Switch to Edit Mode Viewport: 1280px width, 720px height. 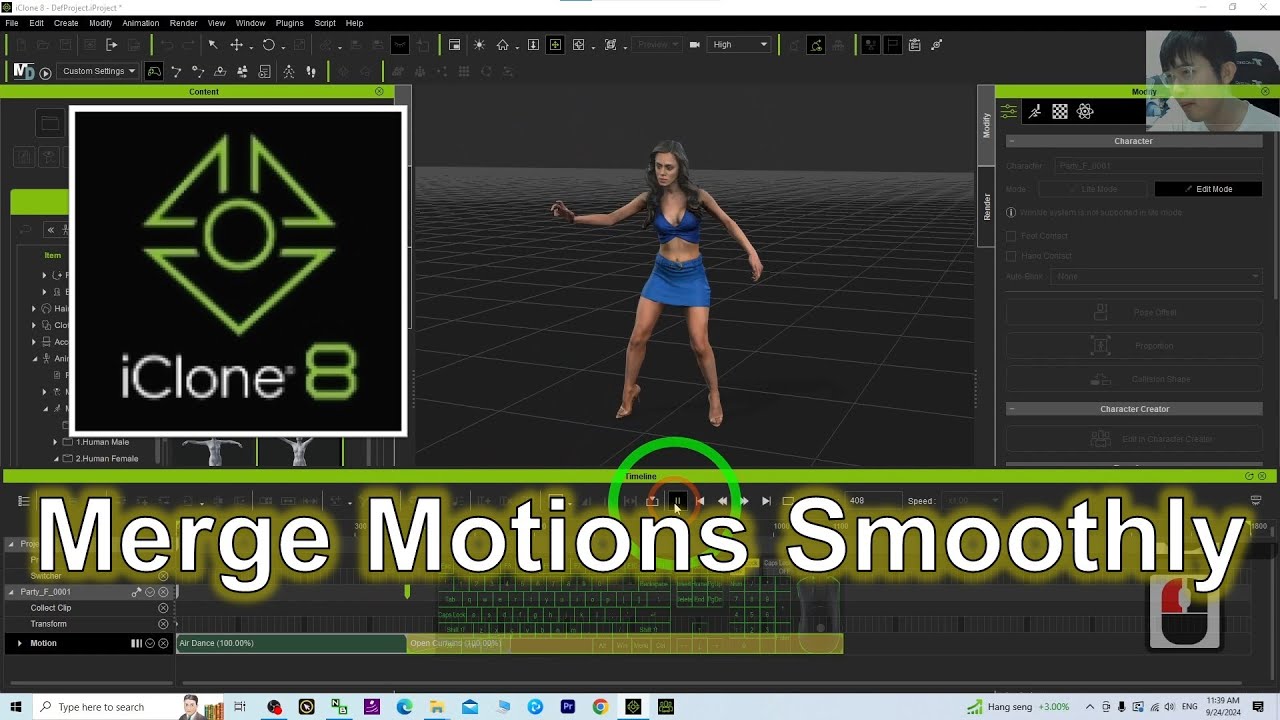click(x=1208, y=189)
